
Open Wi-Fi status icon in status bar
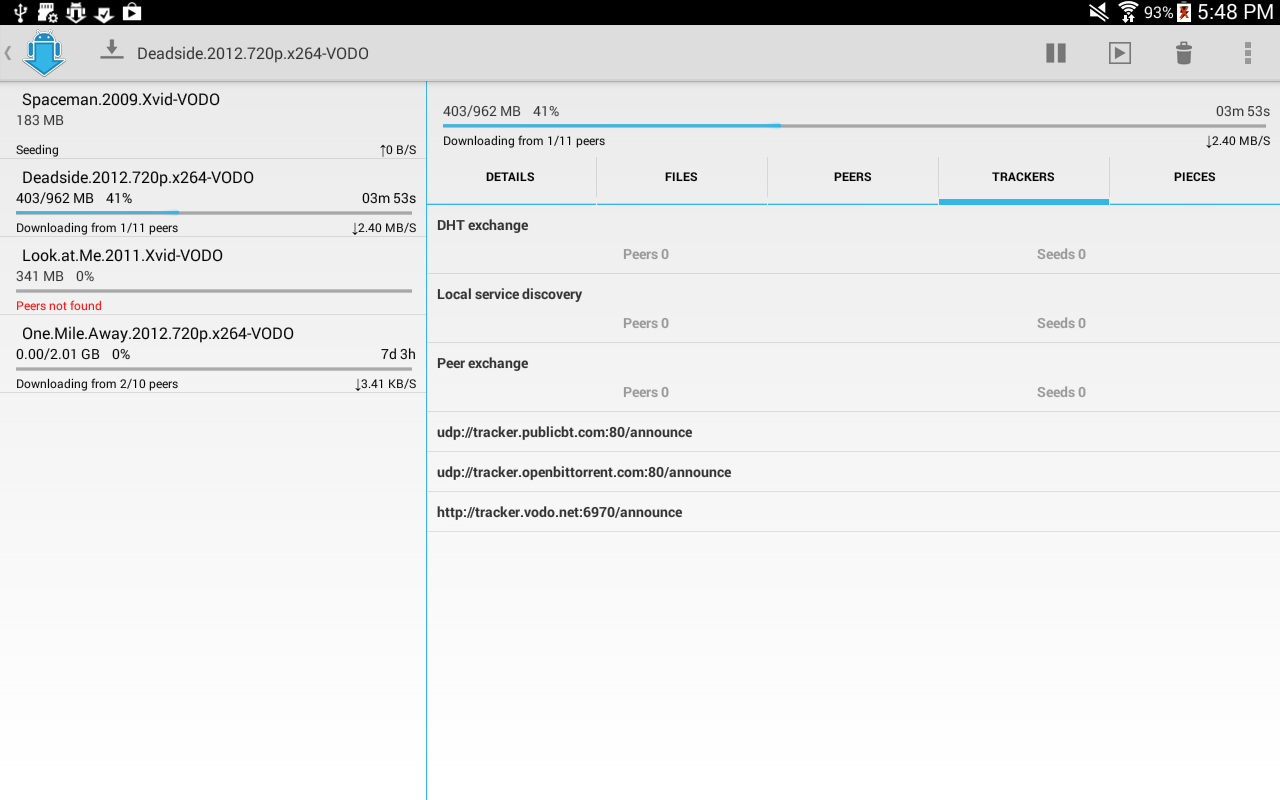[1127, 13]
